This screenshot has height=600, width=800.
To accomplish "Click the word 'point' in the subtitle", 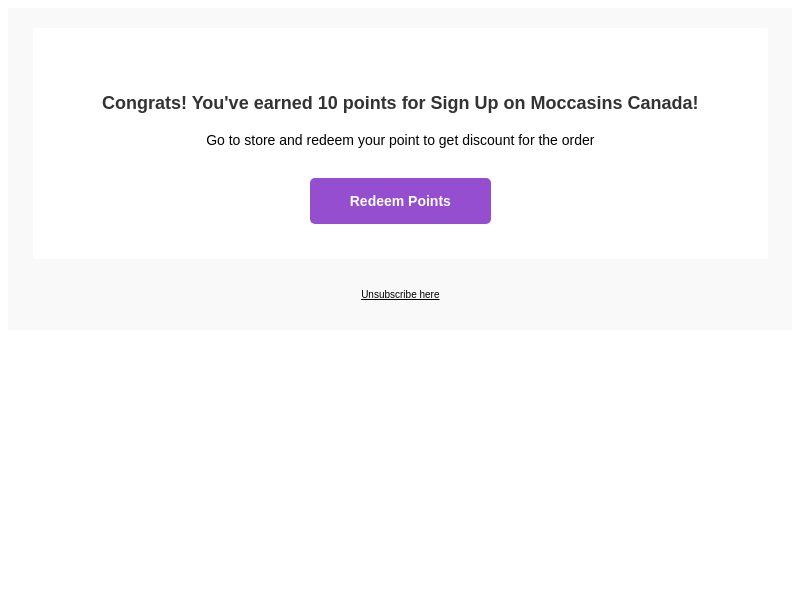I will tap(404, 140).
